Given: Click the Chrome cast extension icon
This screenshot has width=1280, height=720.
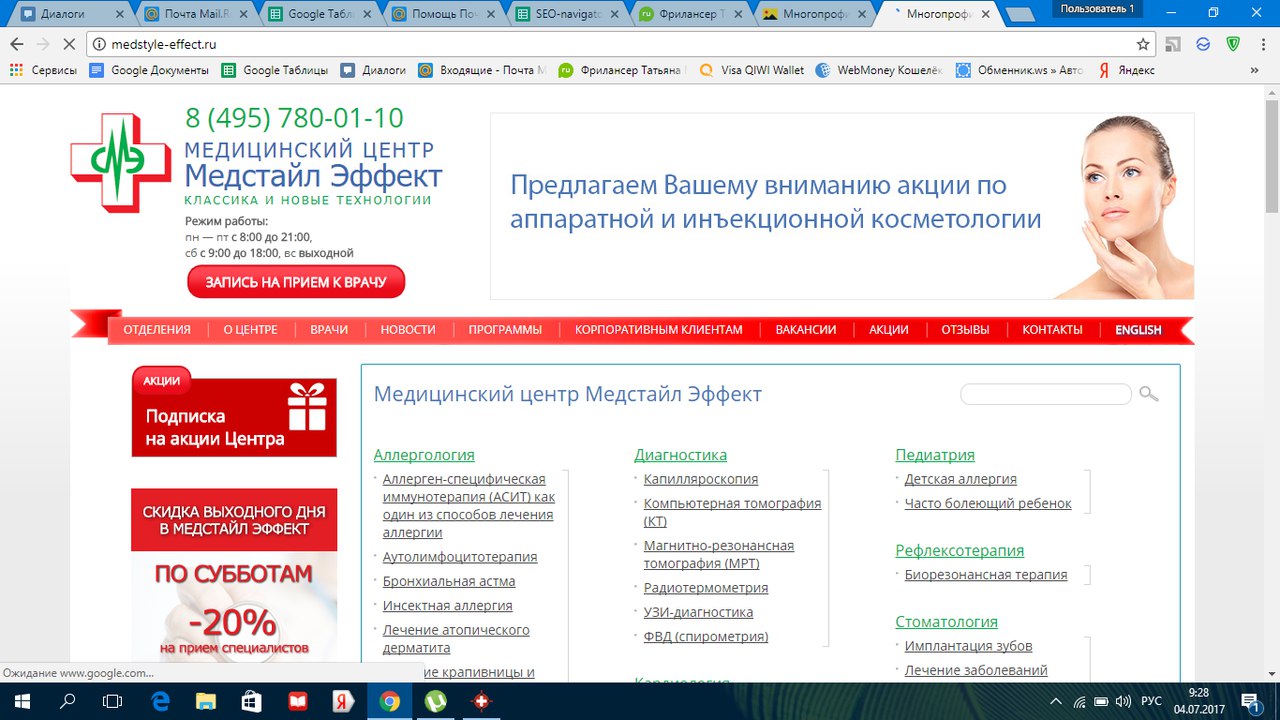Looking at the screenshot, I should click(x=1175, y=44).
